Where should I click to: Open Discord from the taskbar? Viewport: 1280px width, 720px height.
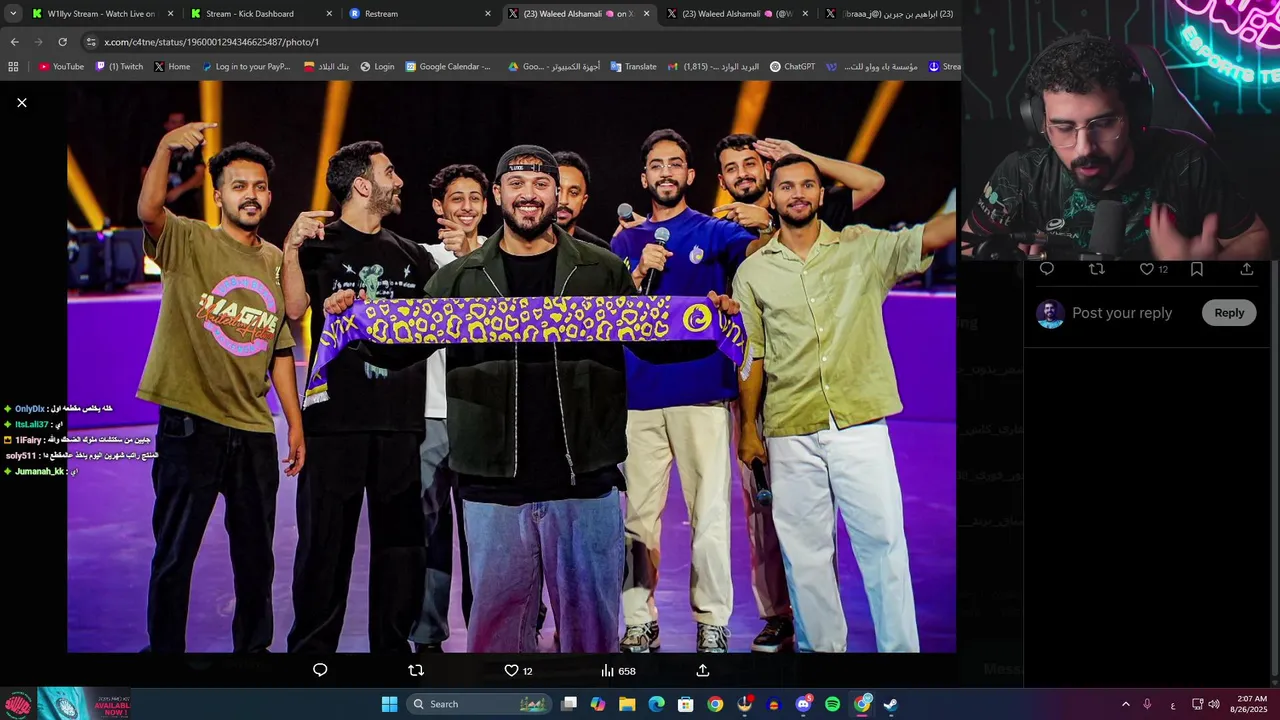[803, 704]
